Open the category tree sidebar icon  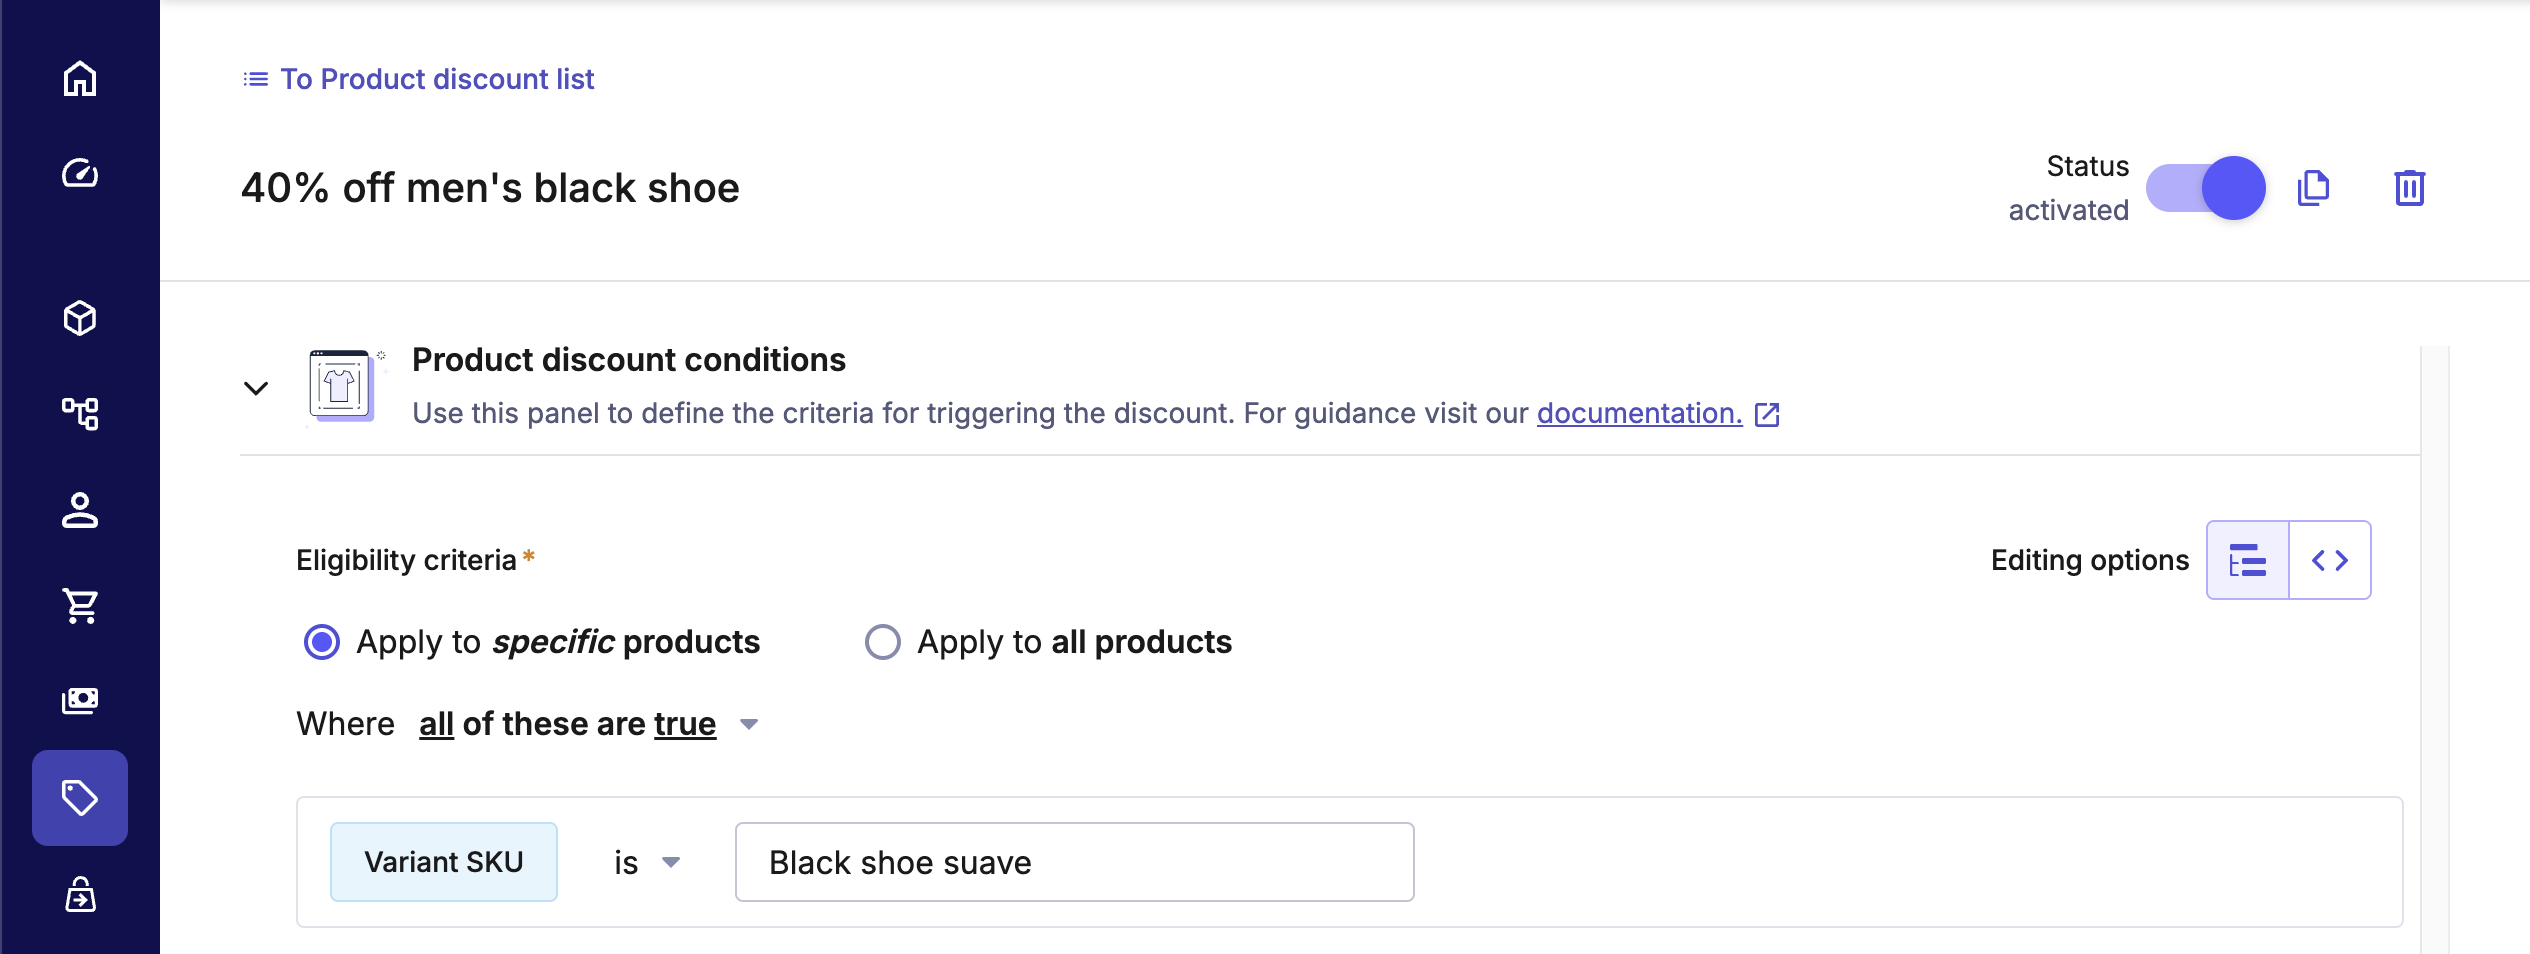80,413
